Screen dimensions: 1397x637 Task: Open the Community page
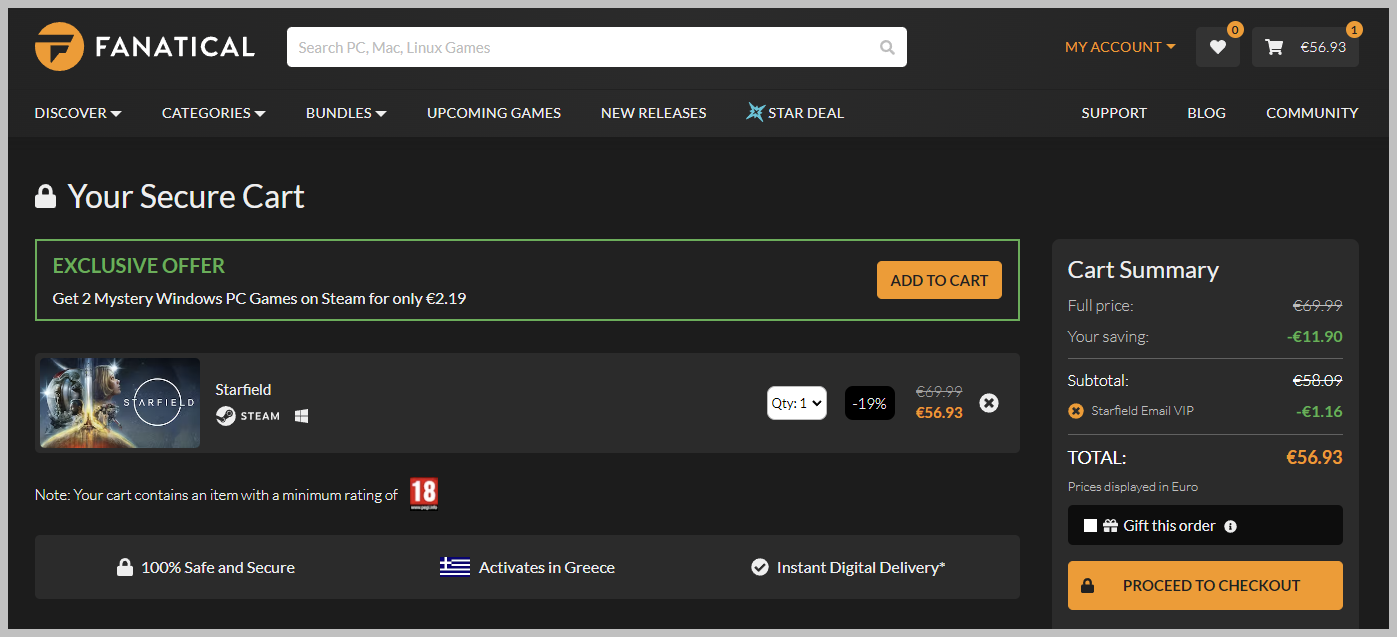(1312, 113)
